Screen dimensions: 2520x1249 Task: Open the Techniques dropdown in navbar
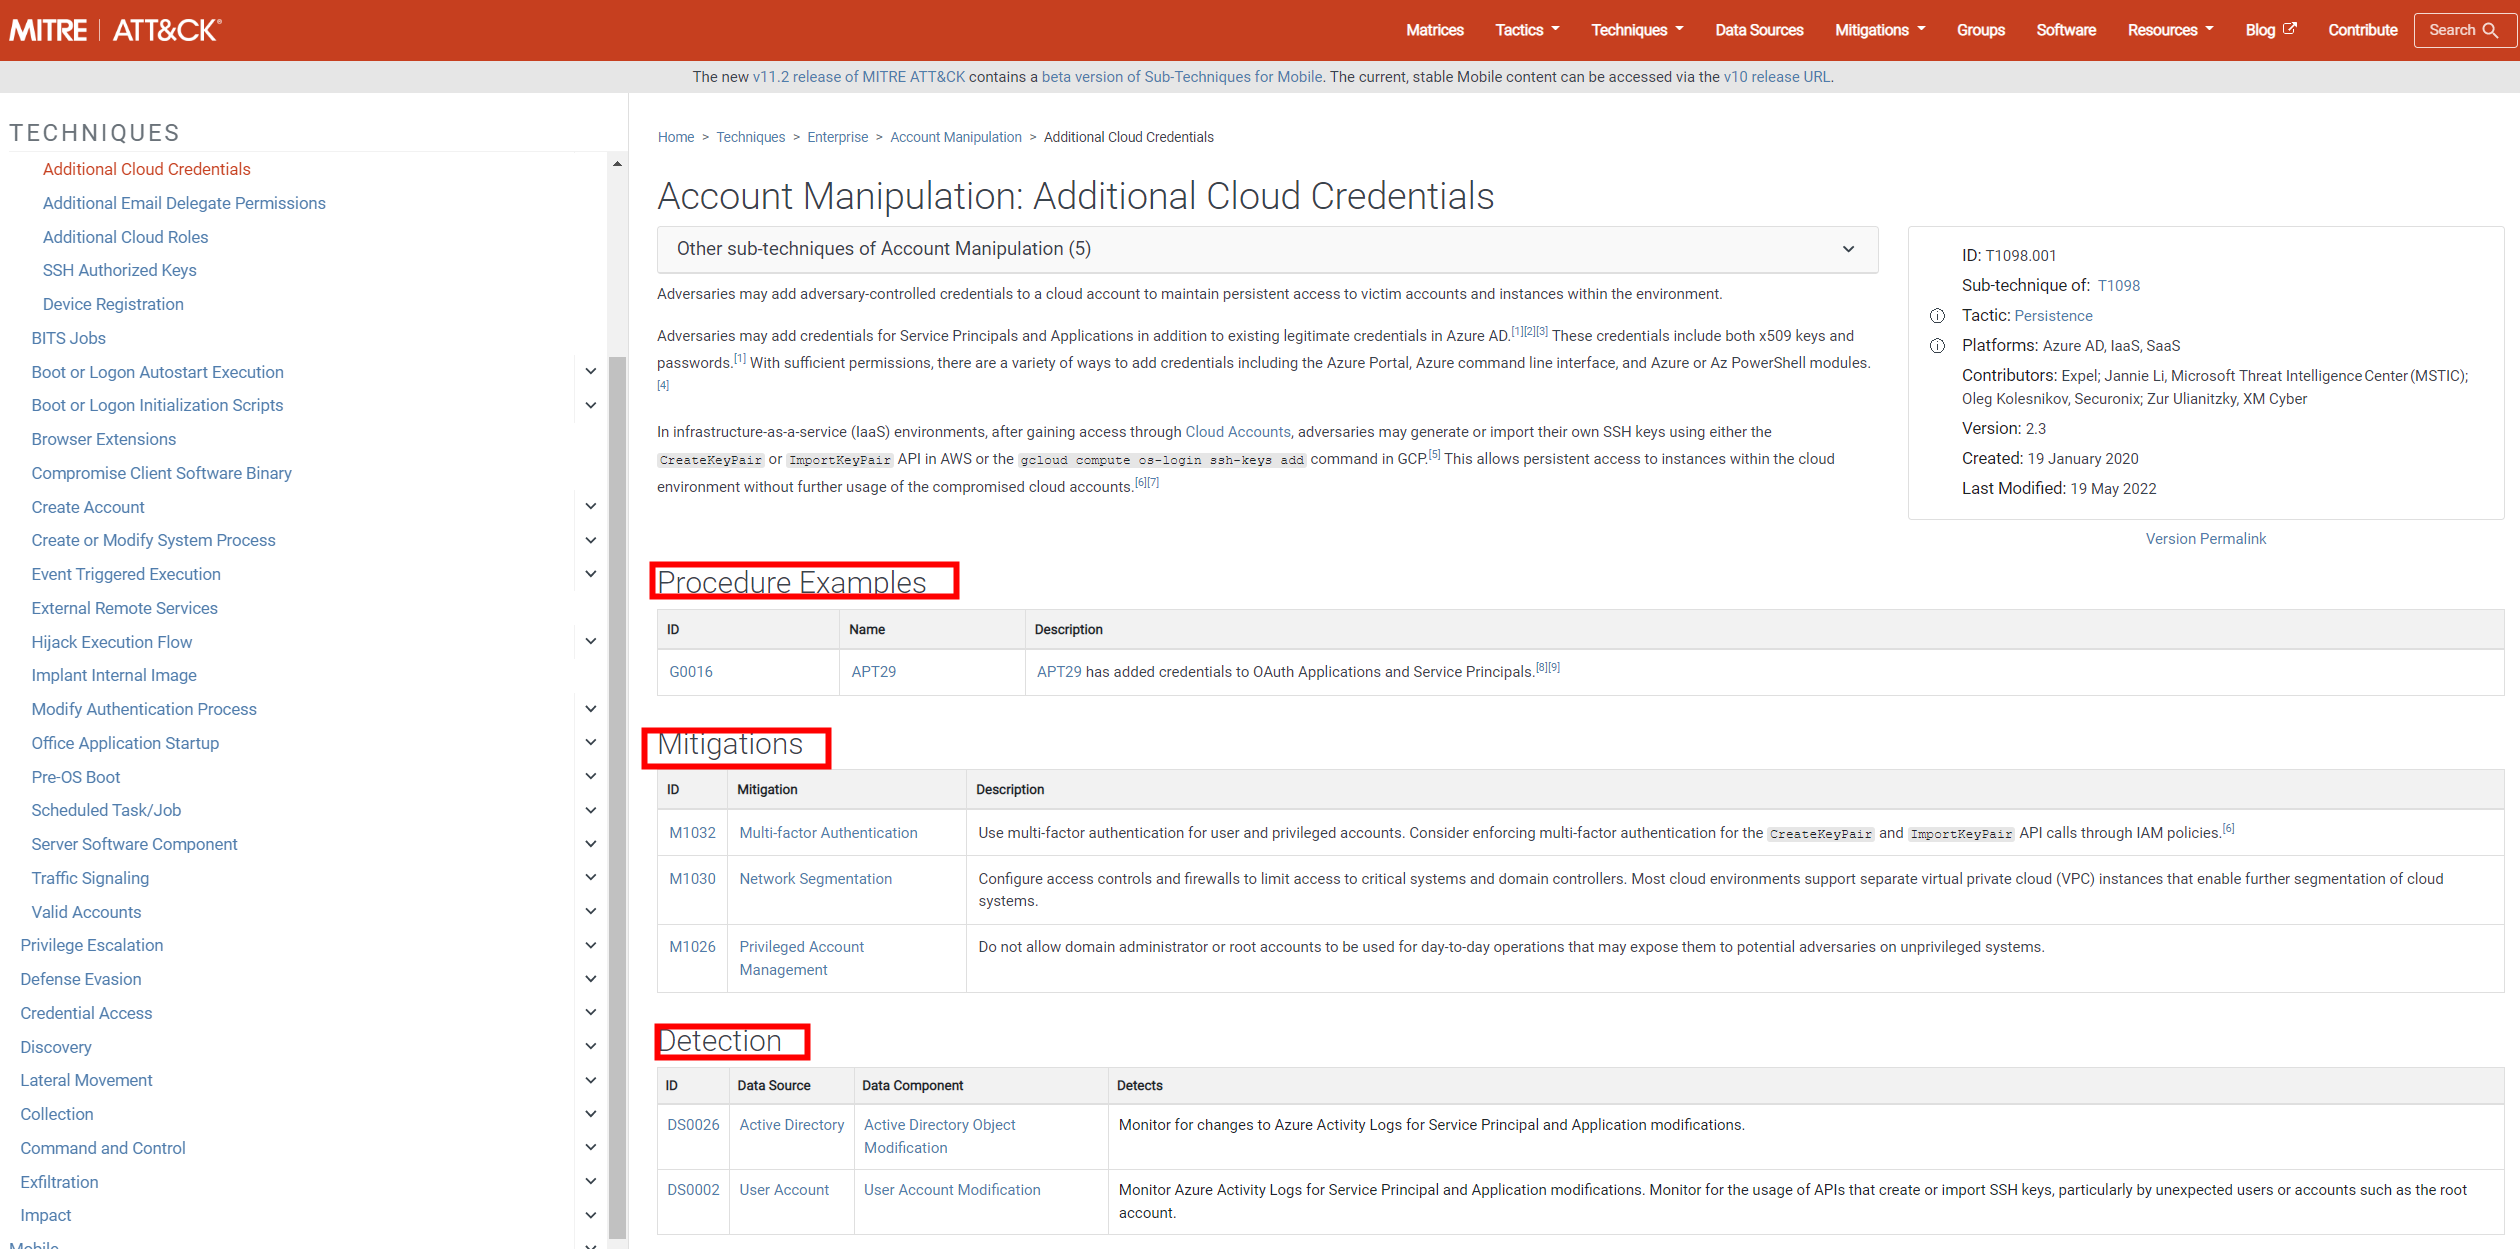[1637, 30]
